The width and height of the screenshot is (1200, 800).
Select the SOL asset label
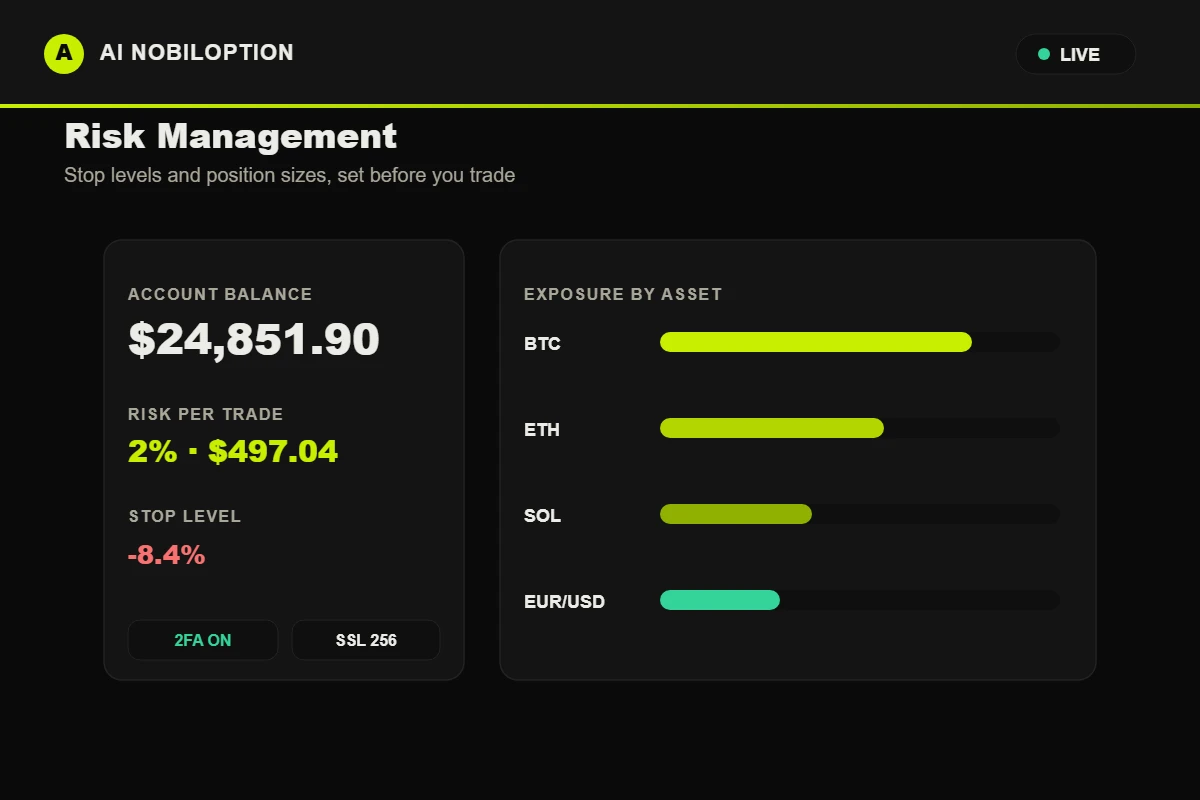542,516
